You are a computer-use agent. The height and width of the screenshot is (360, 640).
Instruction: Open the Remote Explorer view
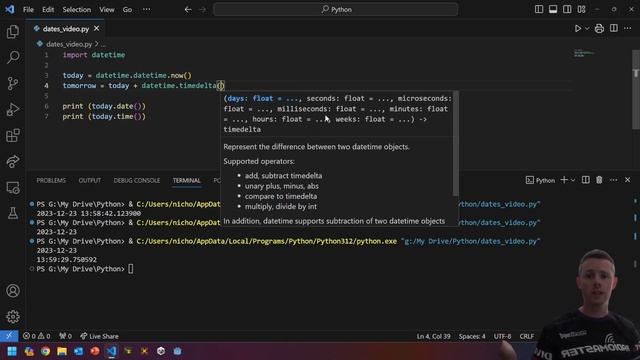tap(13, 188)
